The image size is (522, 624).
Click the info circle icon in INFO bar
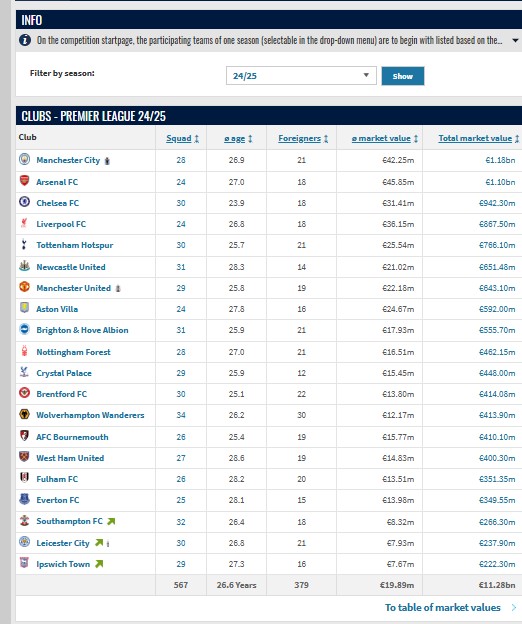click(x=25, y=40)
